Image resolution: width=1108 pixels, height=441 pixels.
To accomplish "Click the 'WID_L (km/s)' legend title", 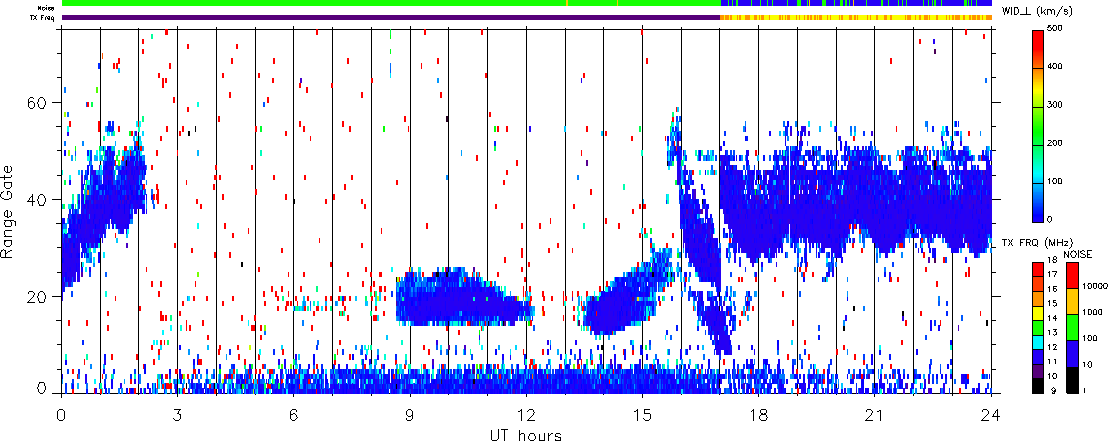I will click(x=1052, y=10).
